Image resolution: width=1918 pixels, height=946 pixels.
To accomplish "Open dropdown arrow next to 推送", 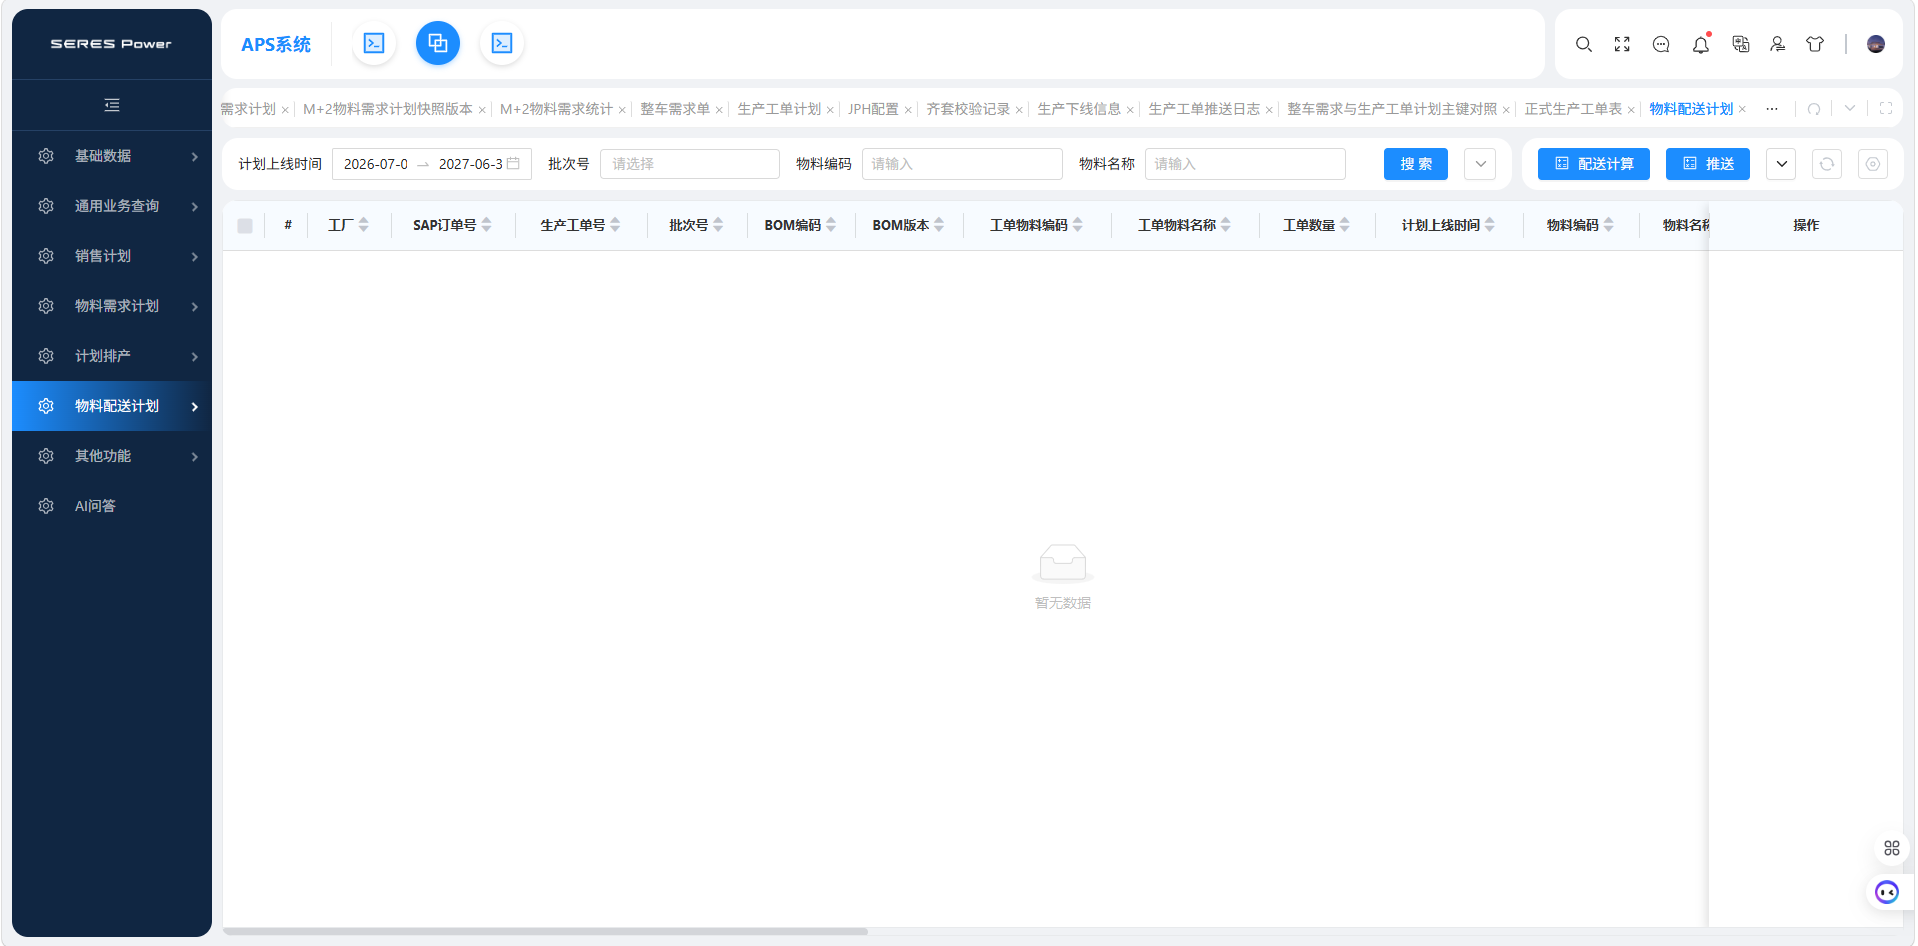I will (1781, 164).
